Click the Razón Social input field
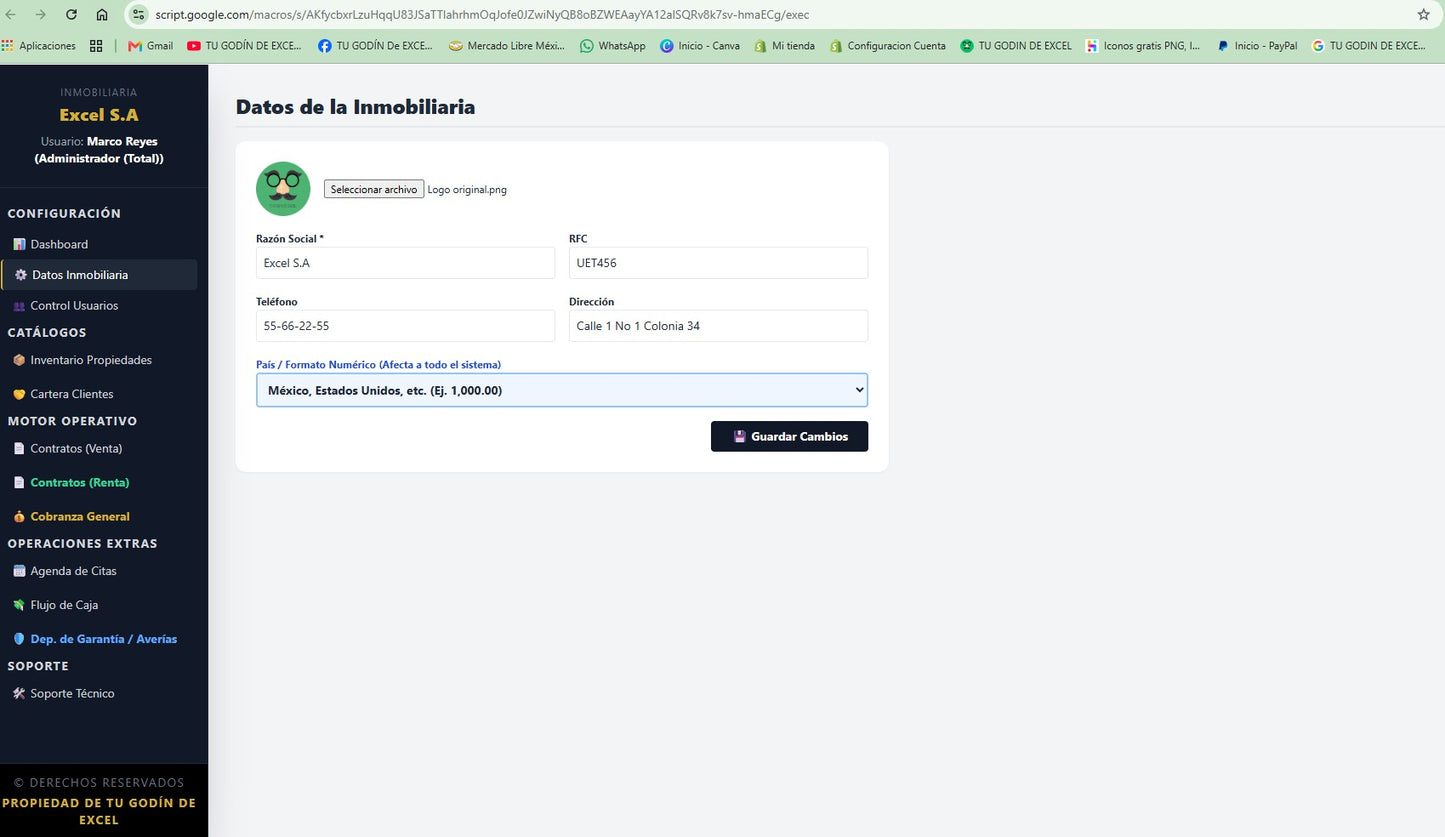The height and width of the screenshot is (837, 1445). [405, 263]
